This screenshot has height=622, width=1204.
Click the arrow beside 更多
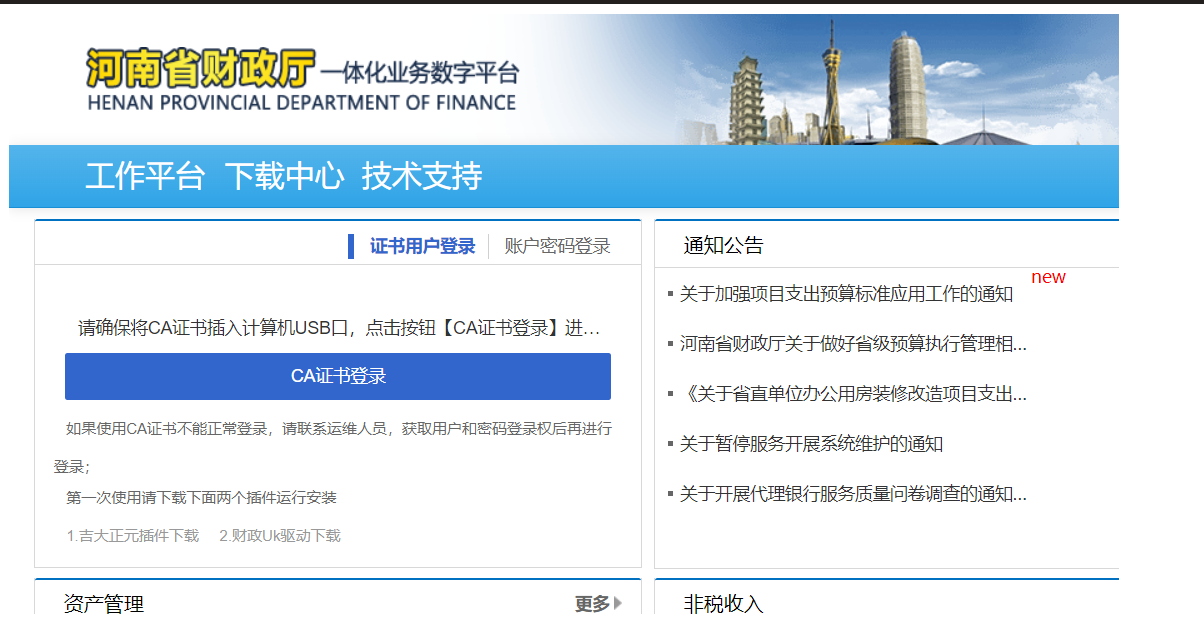tap(618, 603)
